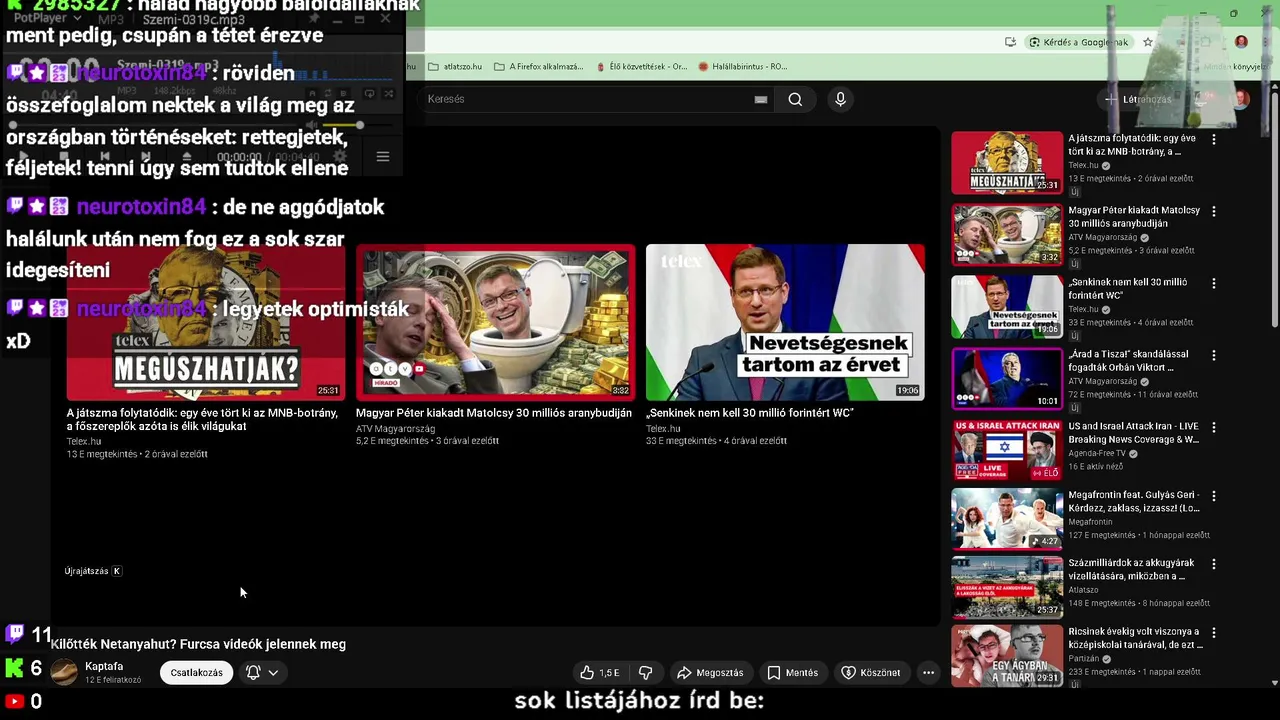Click sidebar thumbnail with 25:37 duration

click(1007, 587)
